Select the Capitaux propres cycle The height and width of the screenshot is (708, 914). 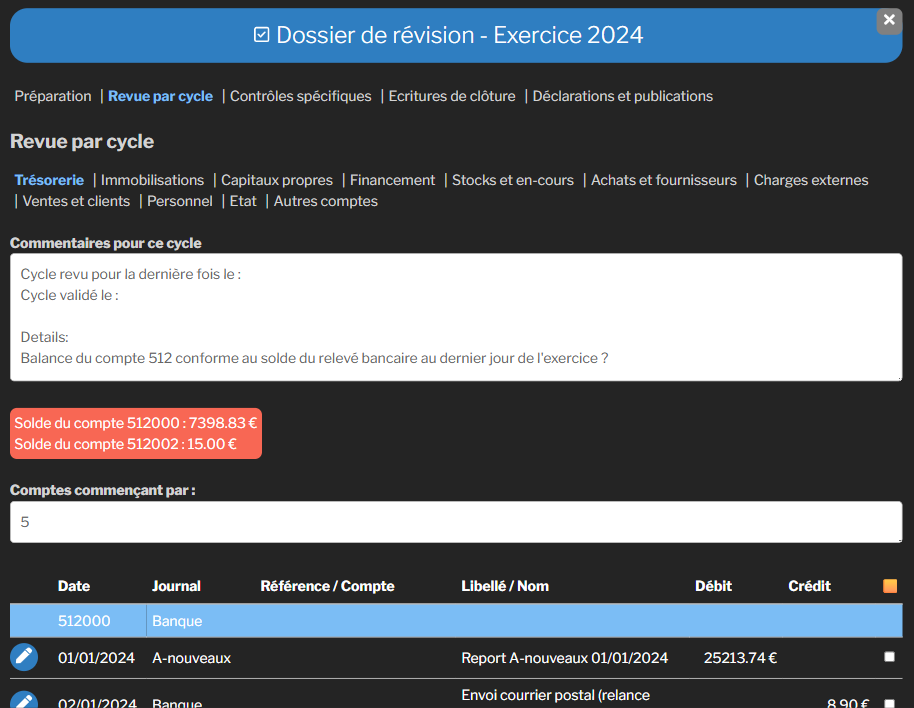277,180
